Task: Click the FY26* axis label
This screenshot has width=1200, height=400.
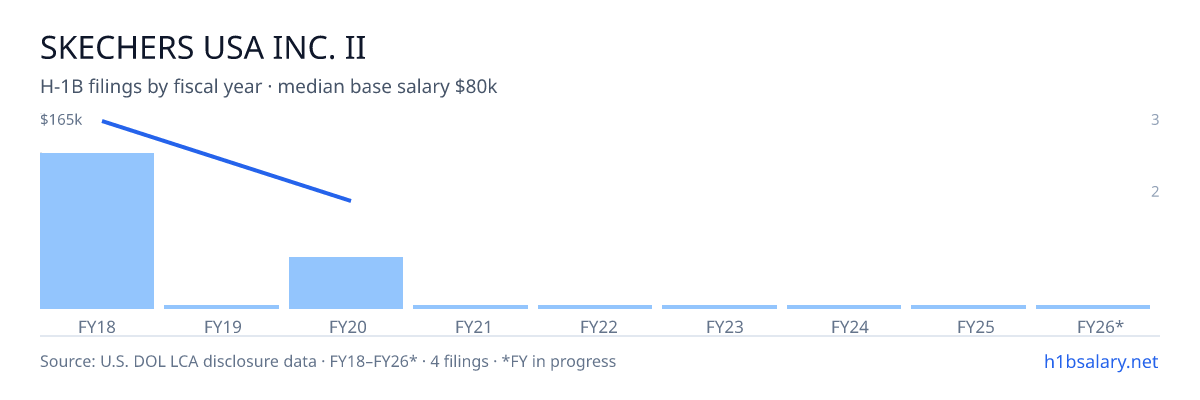Action: coord(1100,326)
